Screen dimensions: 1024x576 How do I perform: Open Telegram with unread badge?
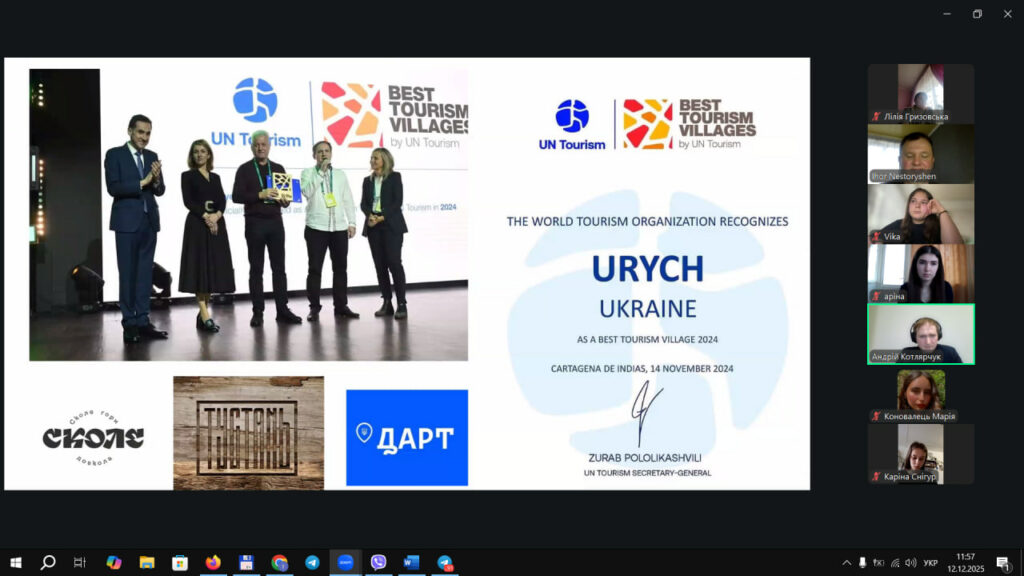click(445, 562)
